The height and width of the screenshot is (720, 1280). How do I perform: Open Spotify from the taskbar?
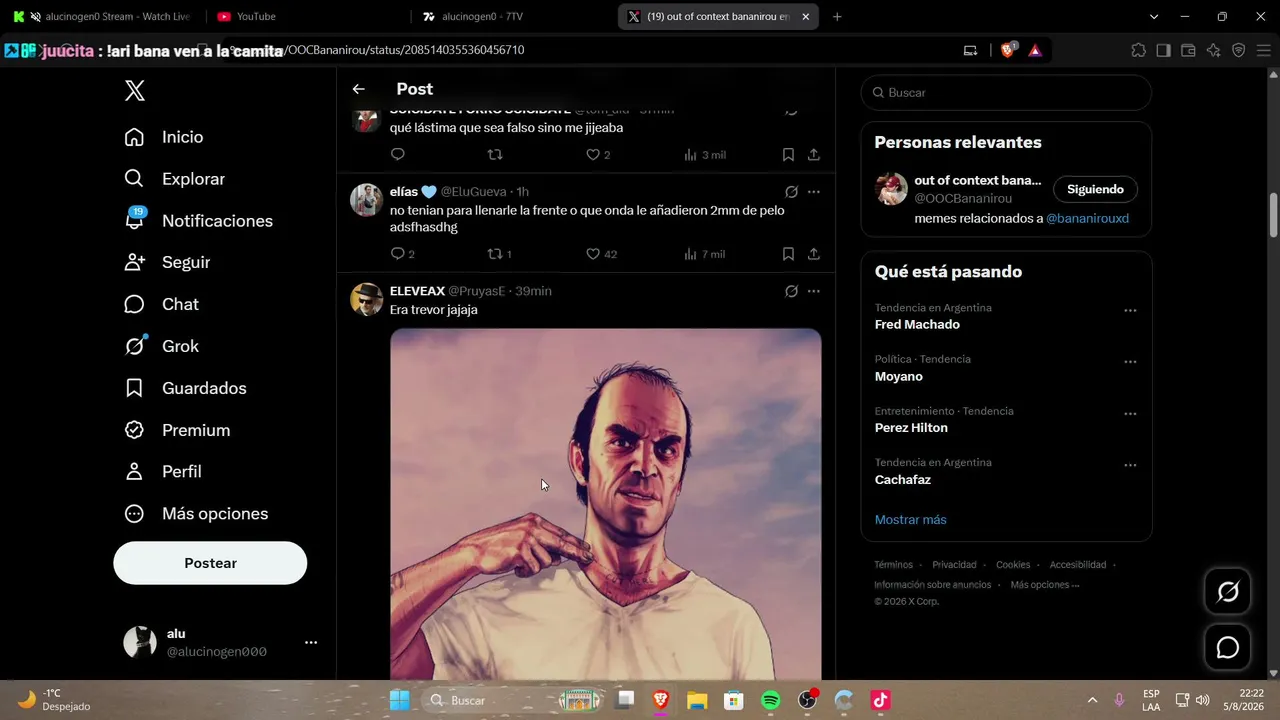770,700
